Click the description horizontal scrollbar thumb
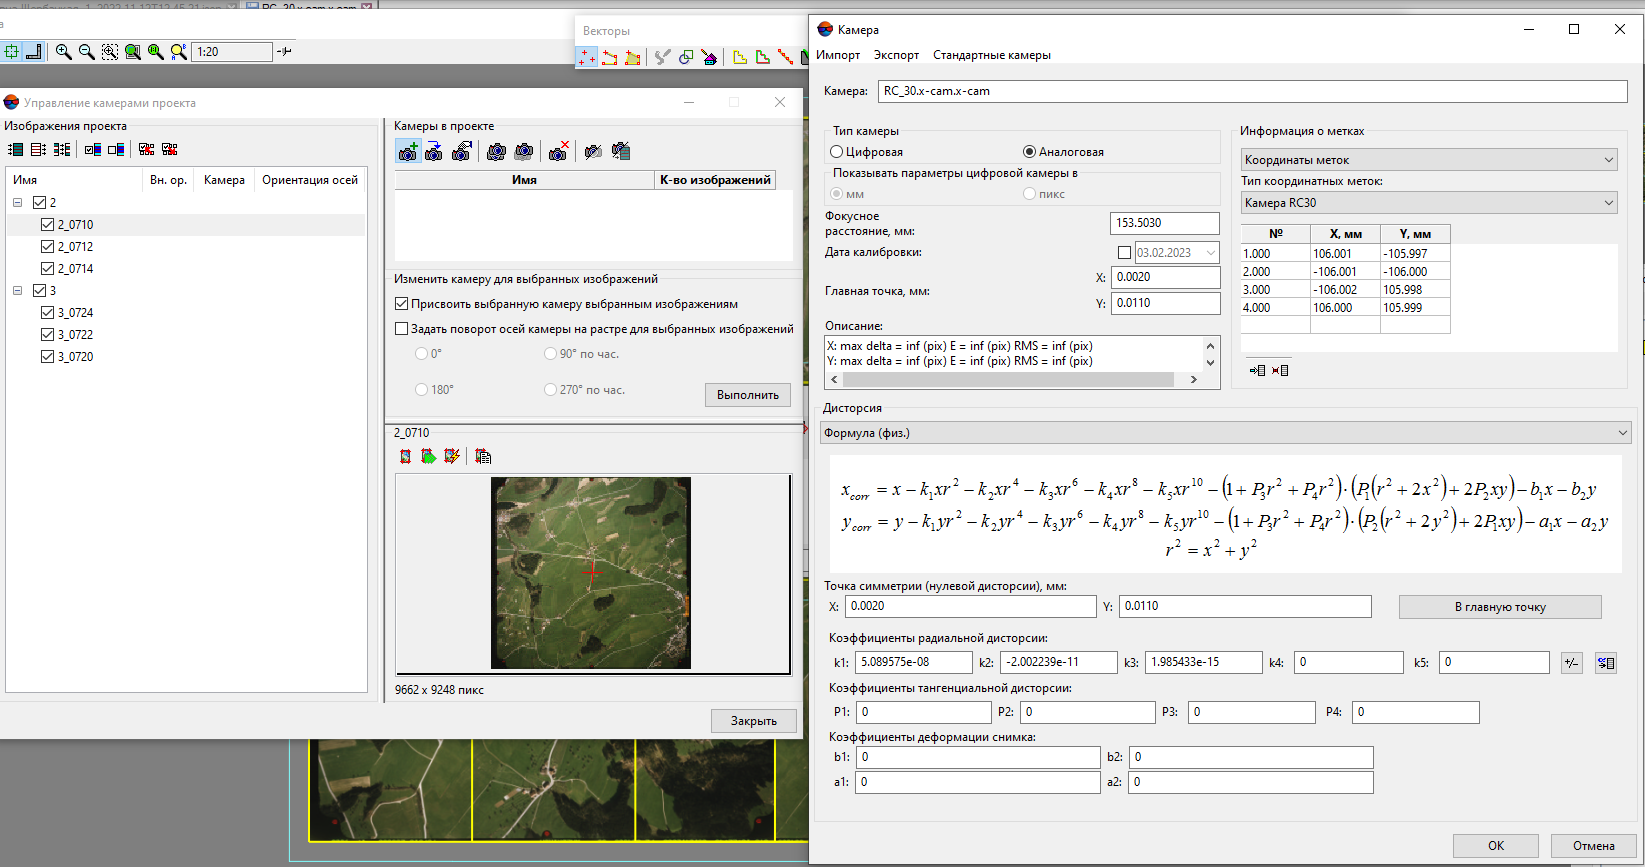Screen dimensions: 1645x867 [1008, 380]
